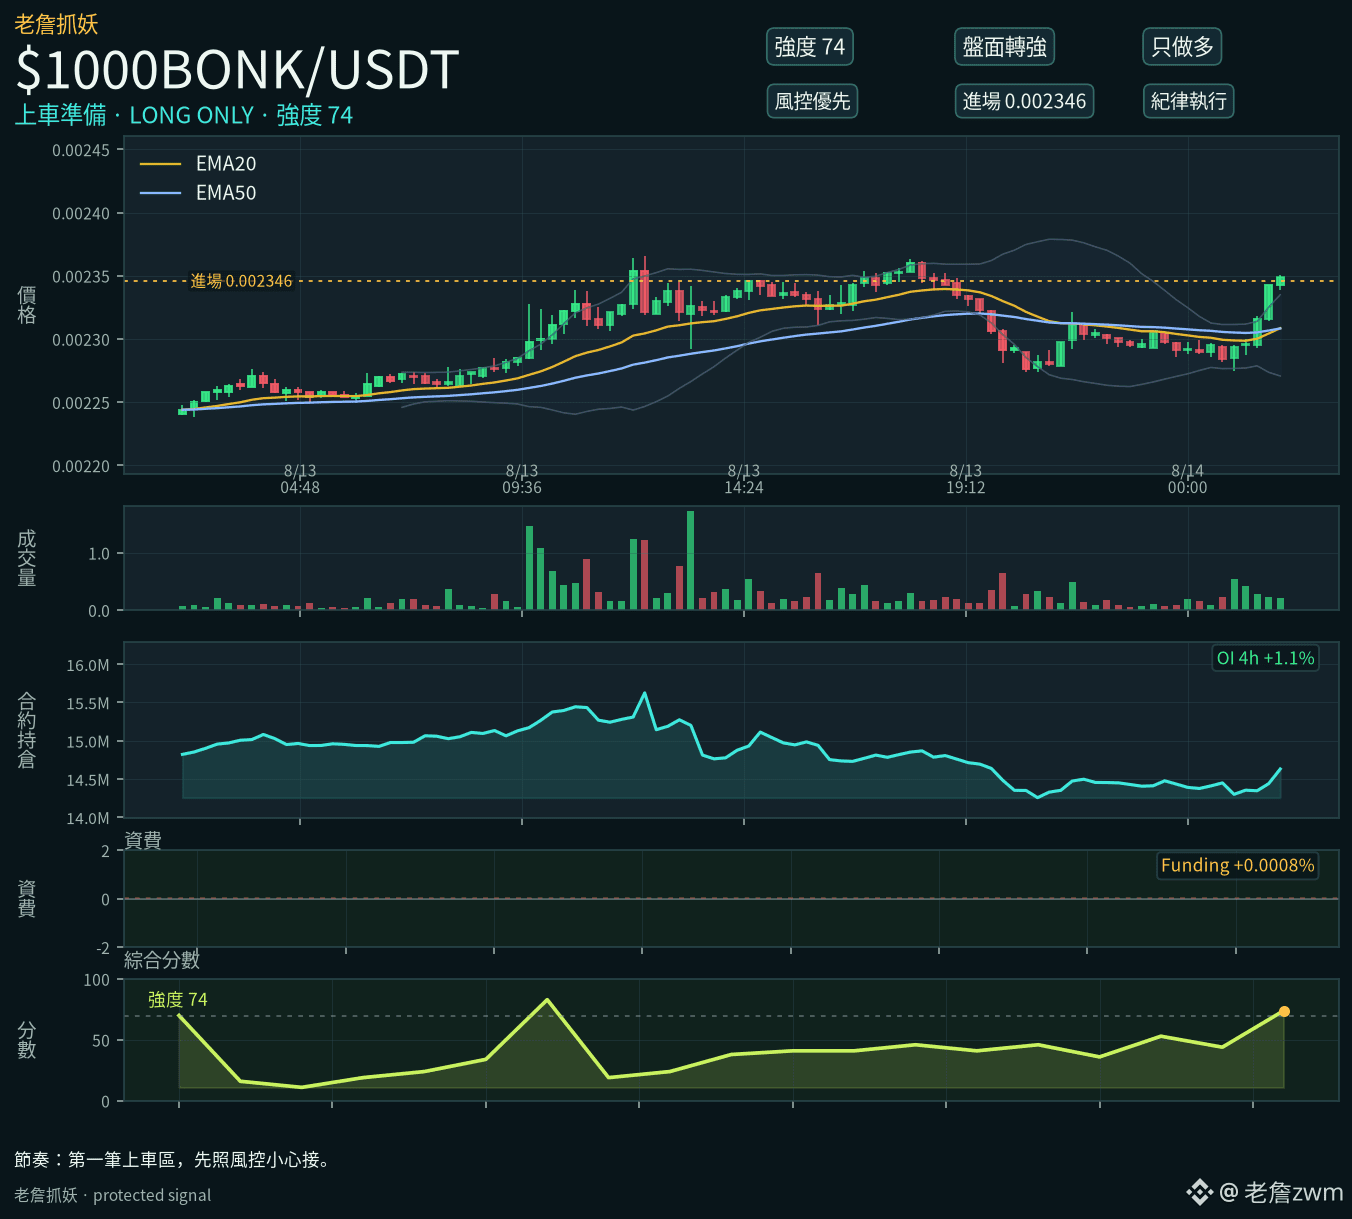This screenshot has height=1219, width=1352.
Task: Click the tallest green volume bar
Action: (691, 560)
